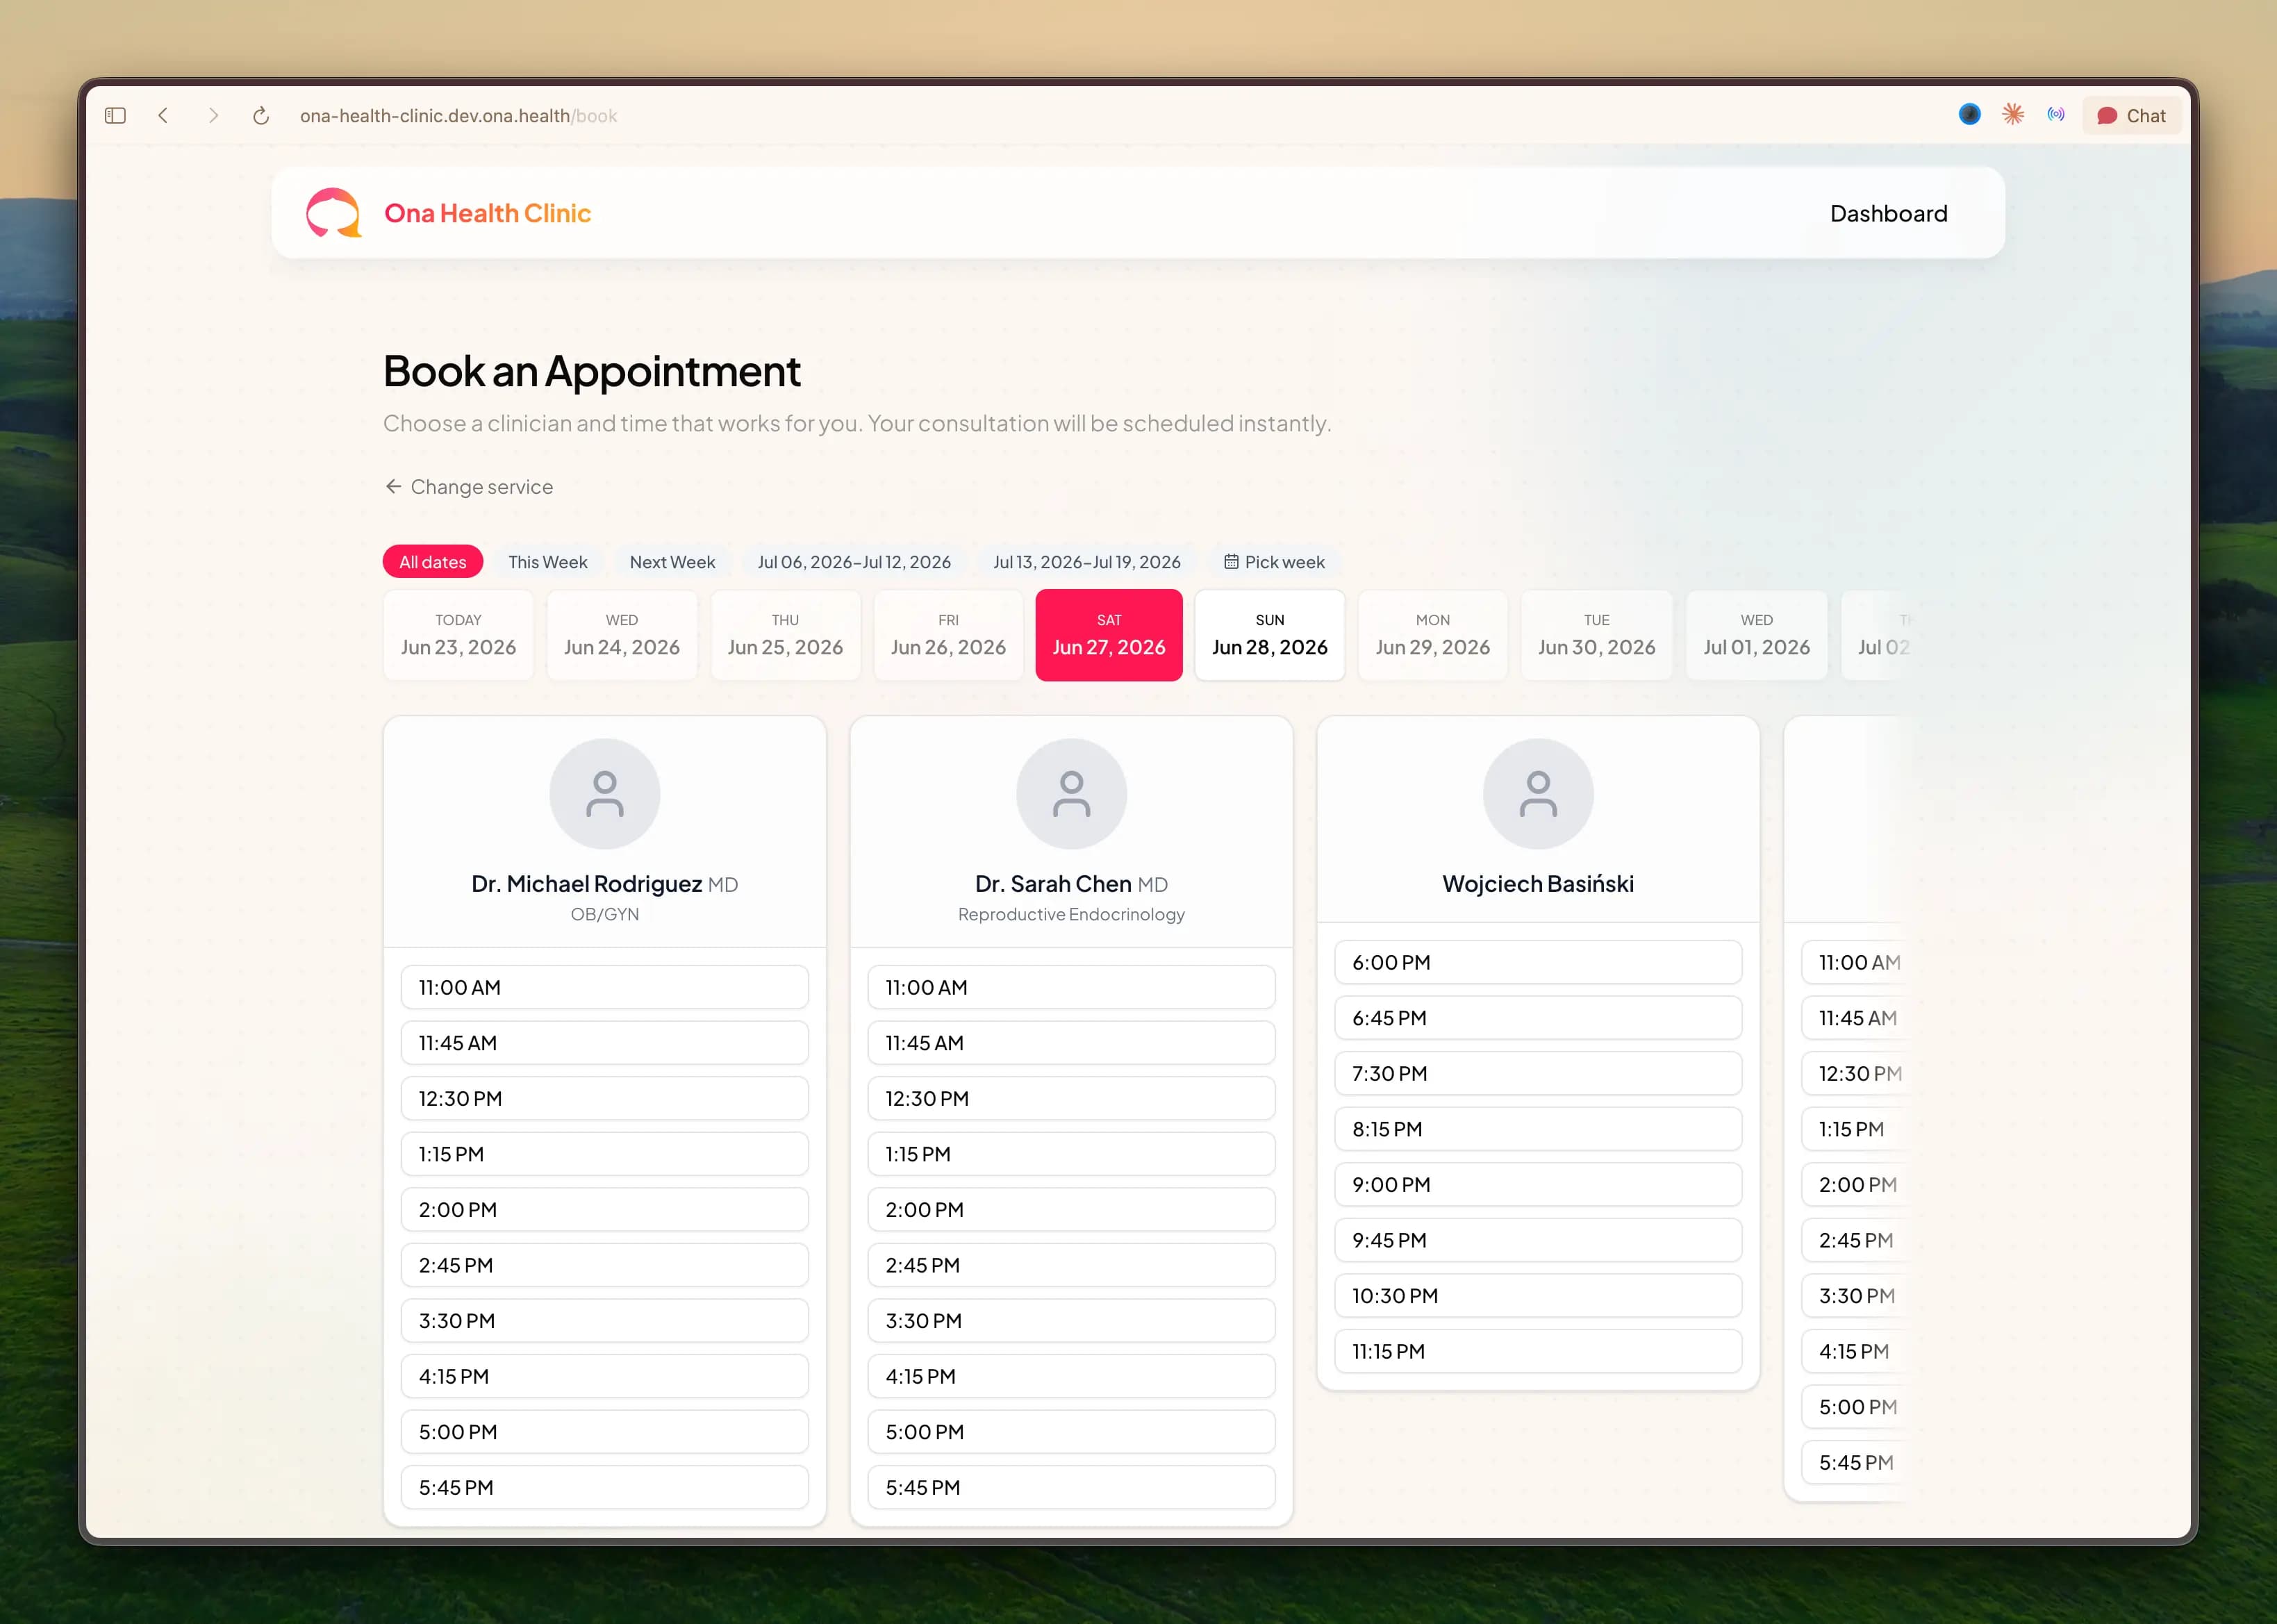2277x1624 pixels.
Task: Click the broadcast signal extension icon
Action: pyautogui.click(x=2055, y=115)
